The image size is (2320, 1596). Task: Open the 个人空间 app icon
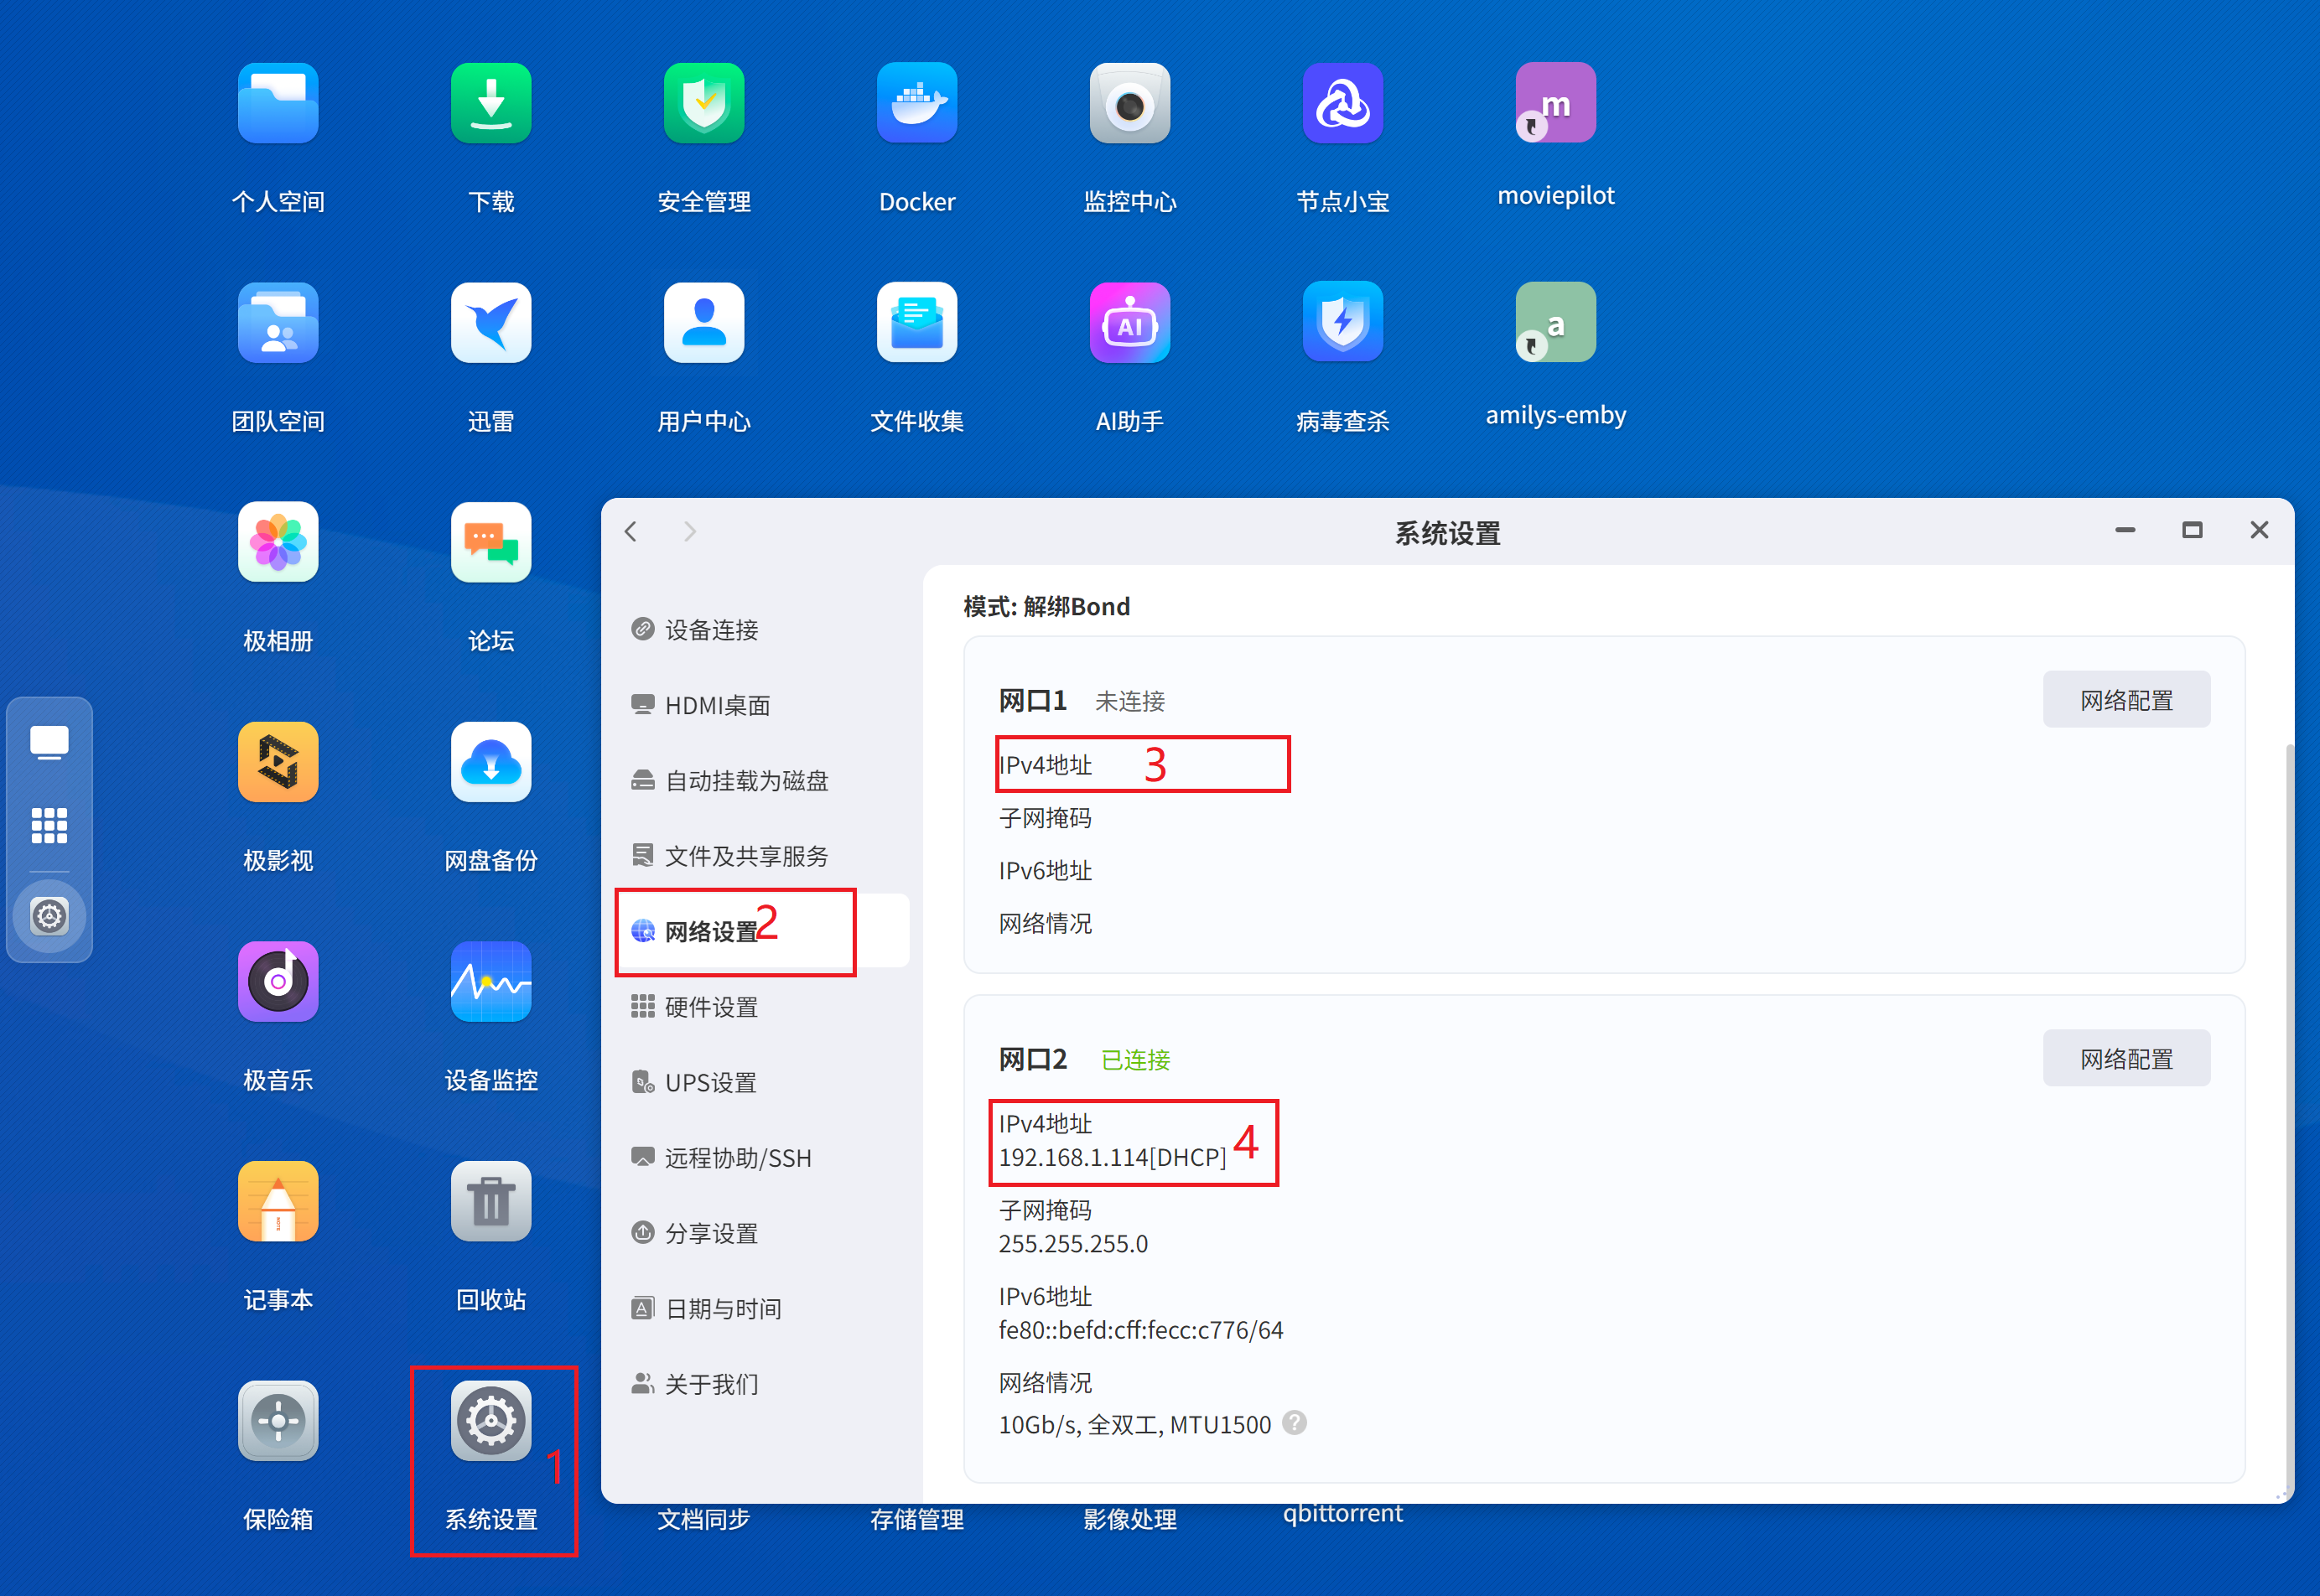[x=278, y=103]
